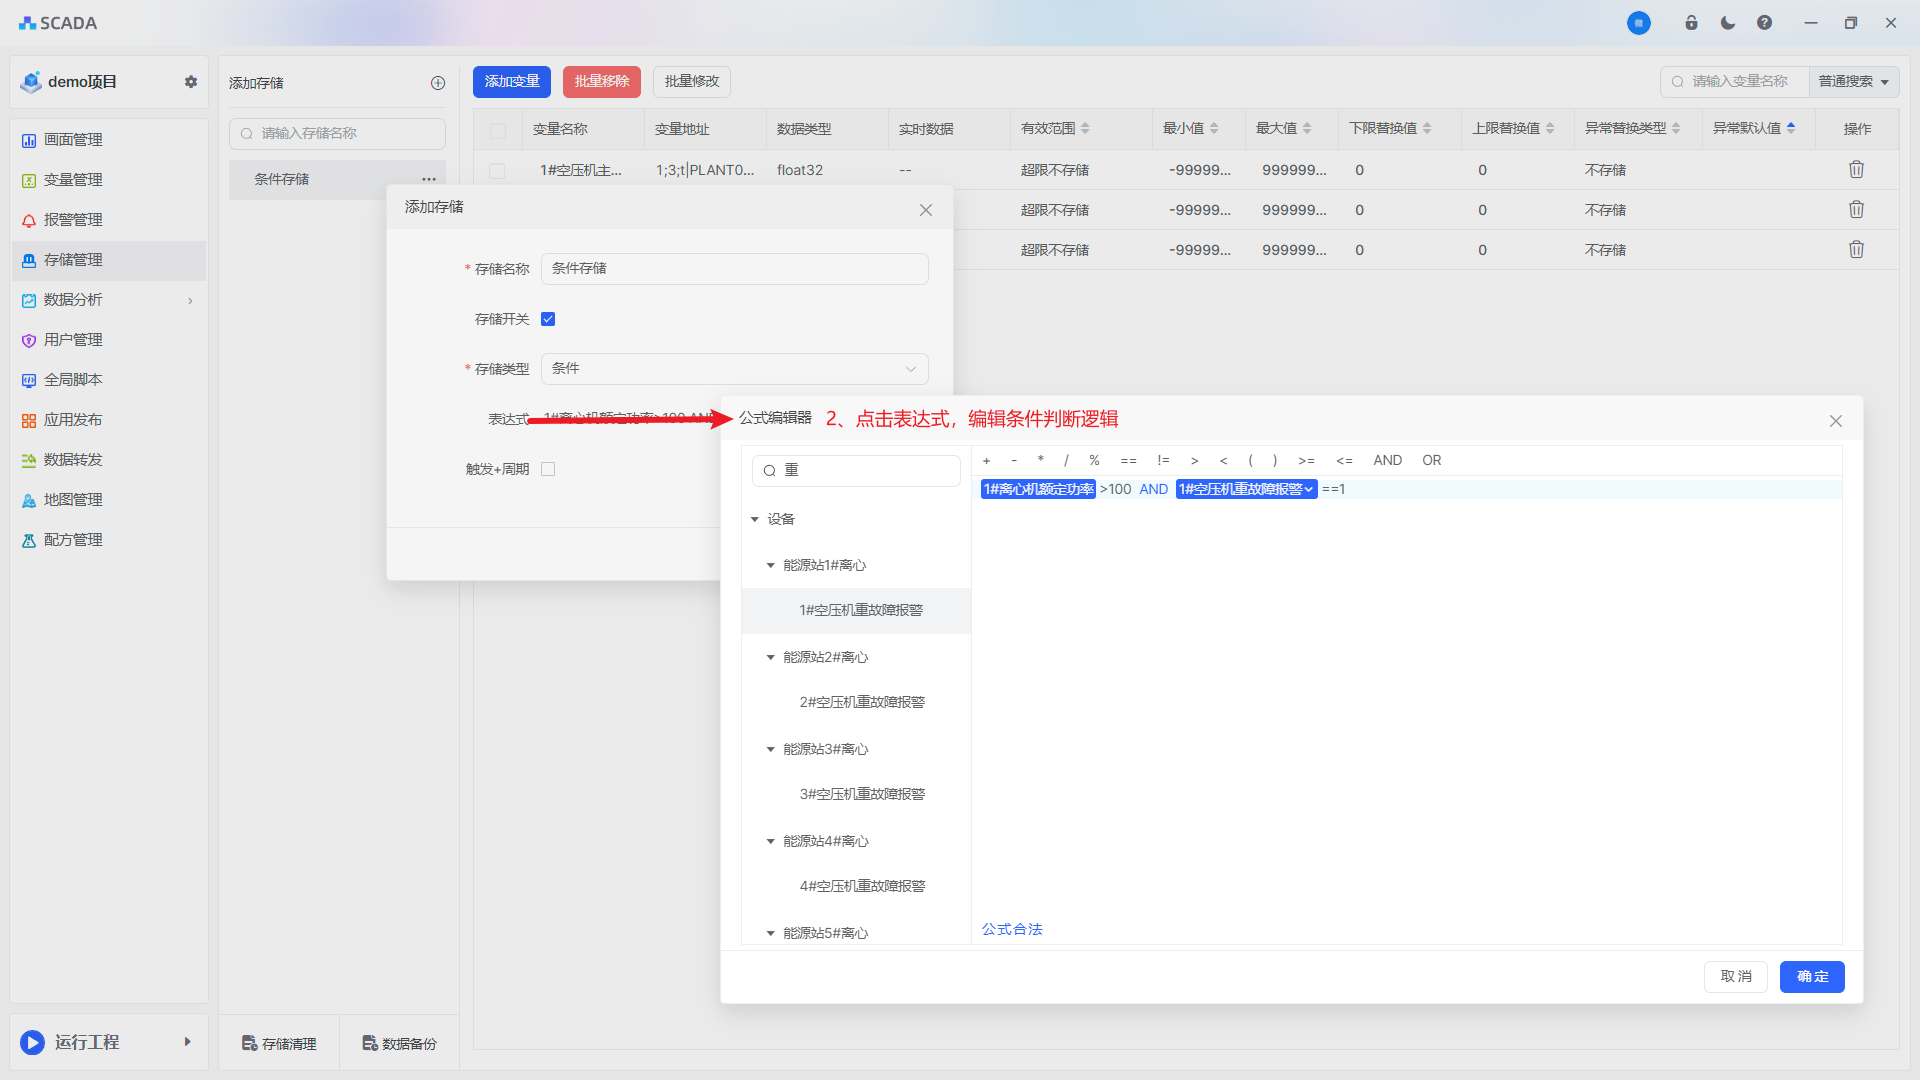Viewport: 1920px width, 1080px height.
Task: Click the 存储名称 input field
Action: click(x=734, y=269)
